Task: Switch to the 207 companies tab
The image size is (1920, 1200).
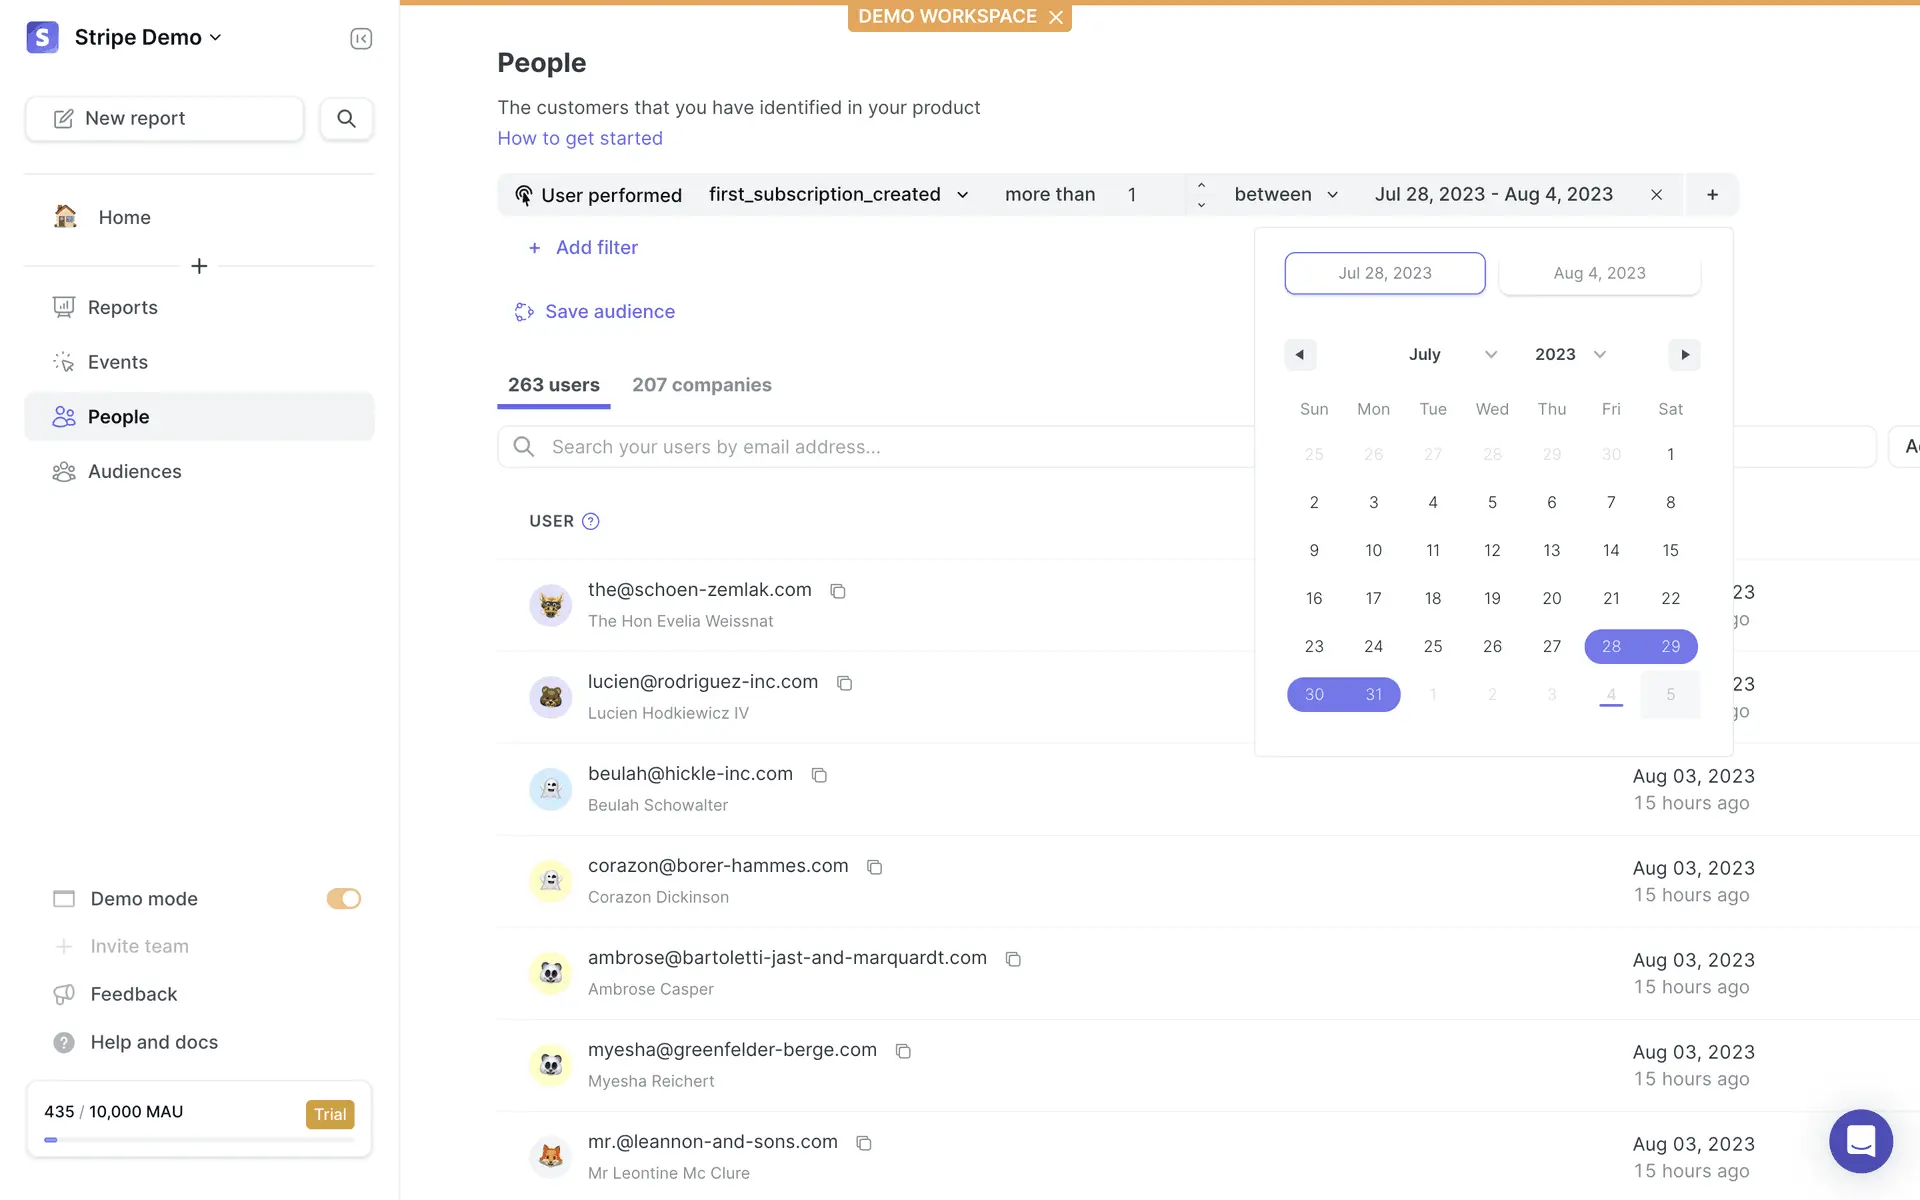Action: coord(701,385)
